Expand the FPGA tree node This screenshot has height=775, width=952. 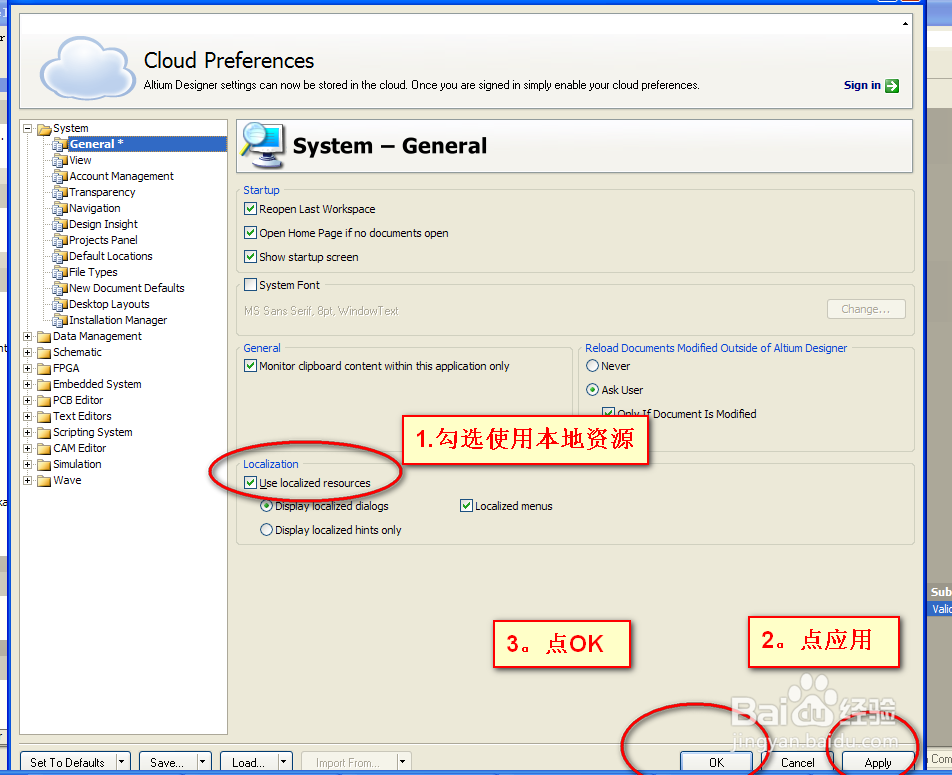click(27, 368)
